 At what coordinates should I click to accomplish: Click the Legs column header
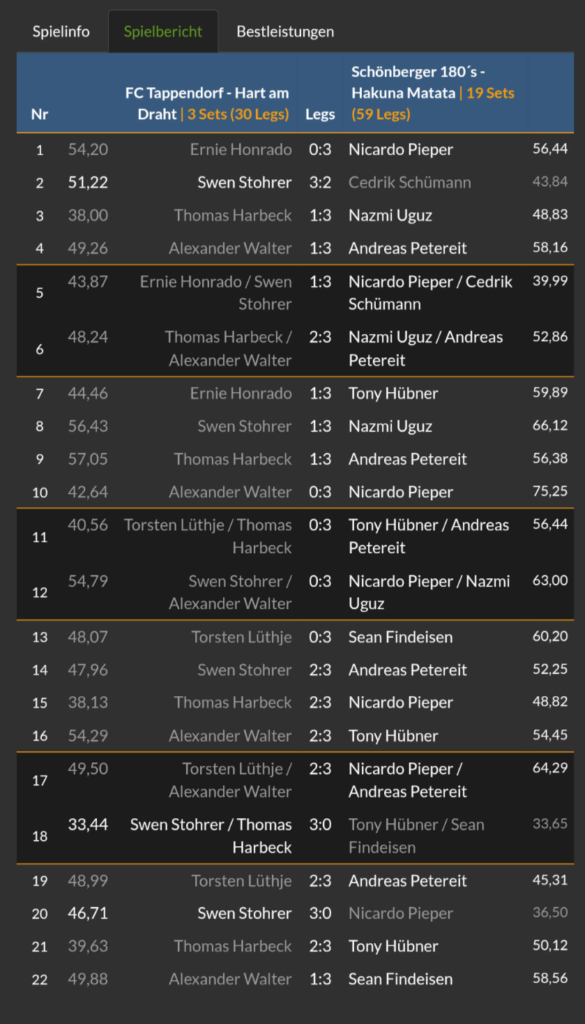click(320, 114)
